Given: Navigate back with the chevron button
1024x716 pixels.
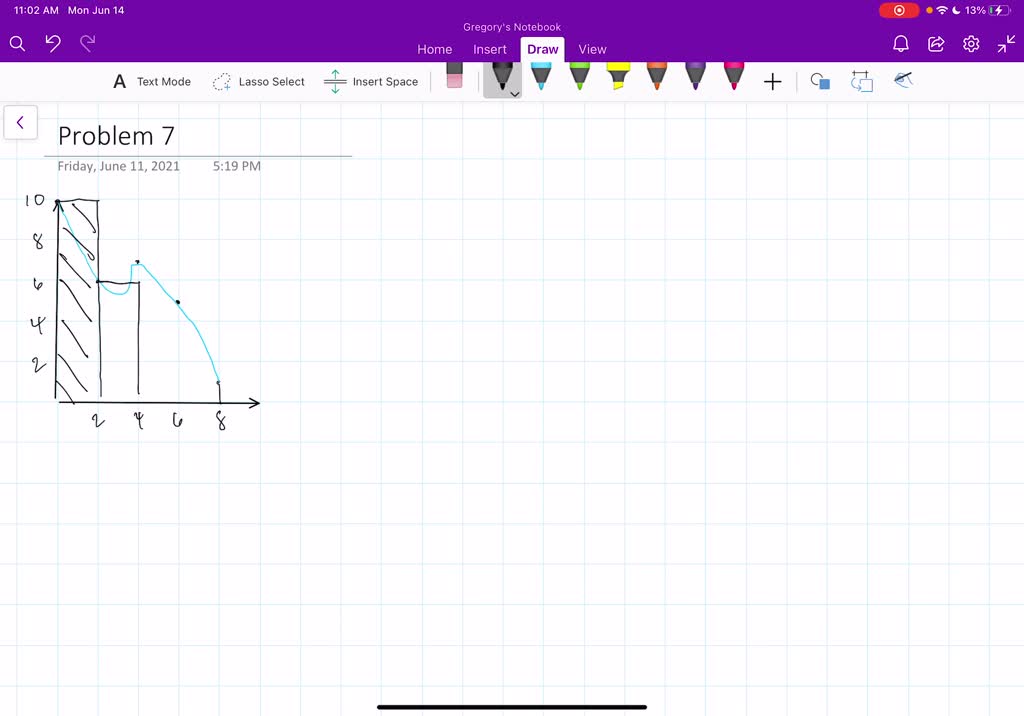Looking at the screenshot, I should (x=21, y=122).
